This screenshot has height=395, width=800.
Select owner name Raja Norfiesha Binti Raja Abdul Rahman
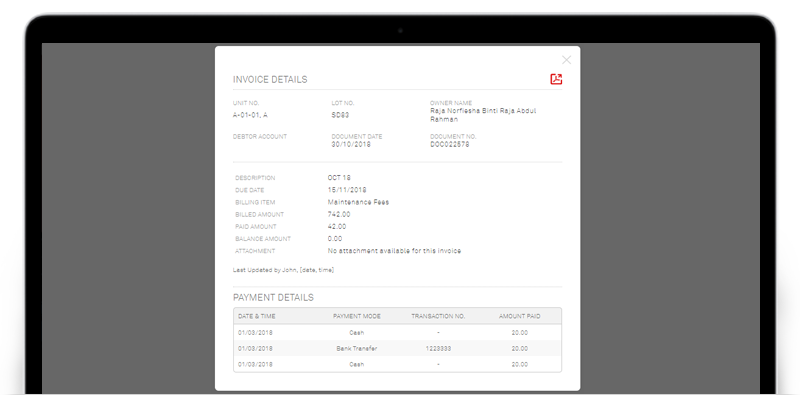(483, 115)
